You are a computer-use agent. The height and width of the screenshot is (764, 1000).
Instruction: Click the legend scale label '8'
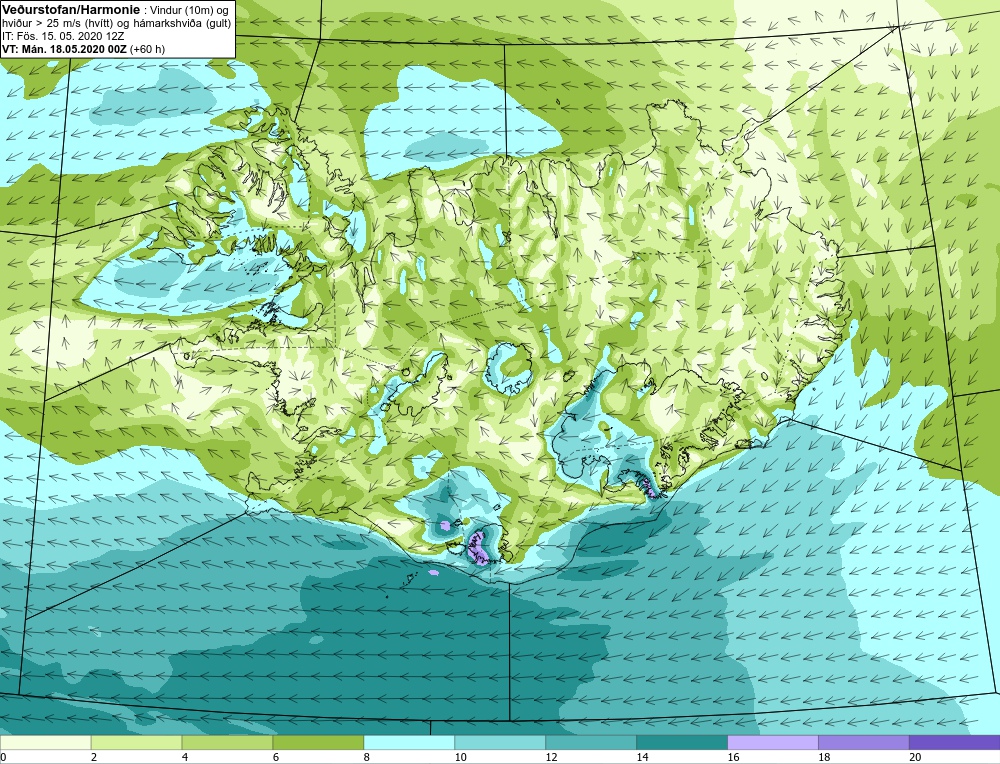click(x=367, y=757)
